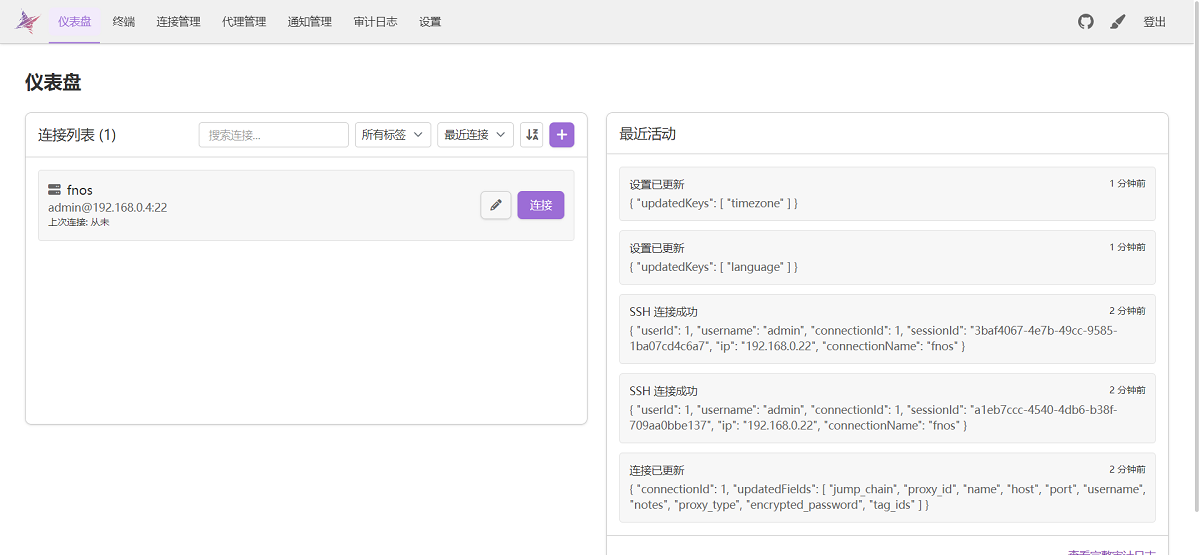Click the 搜索连接 search field
The height and width of the screenshot is (555, 1200).
click(273, 135)
